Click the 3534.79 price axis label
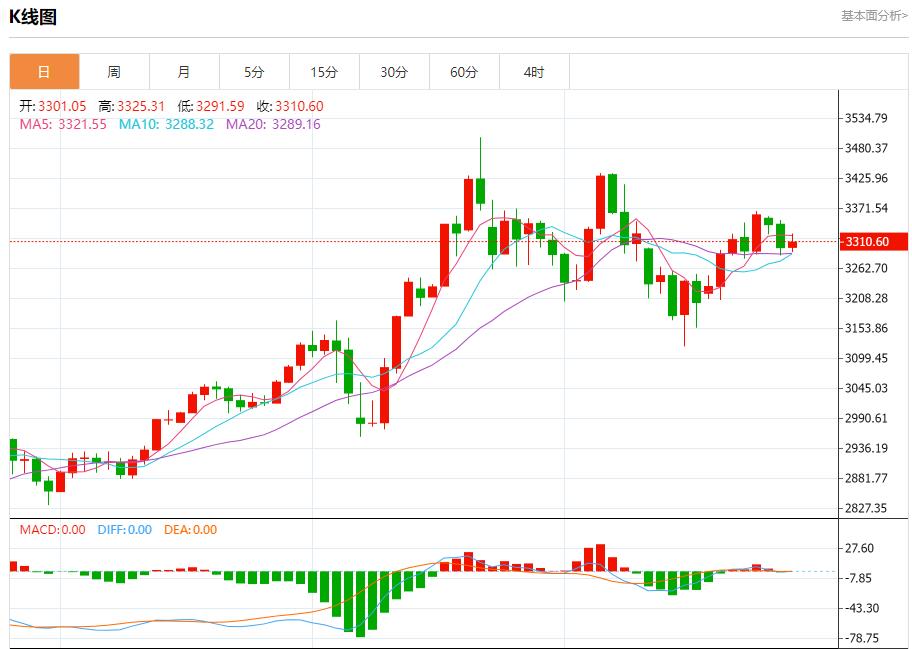 tap(867, 118)
